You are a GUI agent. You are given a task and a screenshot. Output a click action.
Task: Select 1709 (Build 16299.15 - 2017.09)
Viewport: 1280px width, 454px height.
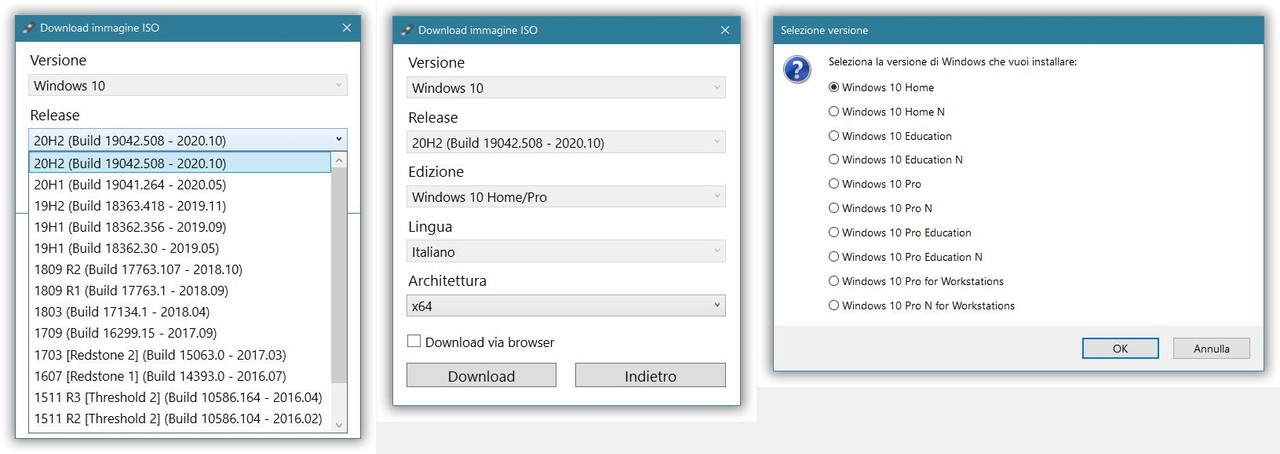click(x=180, y=333)
